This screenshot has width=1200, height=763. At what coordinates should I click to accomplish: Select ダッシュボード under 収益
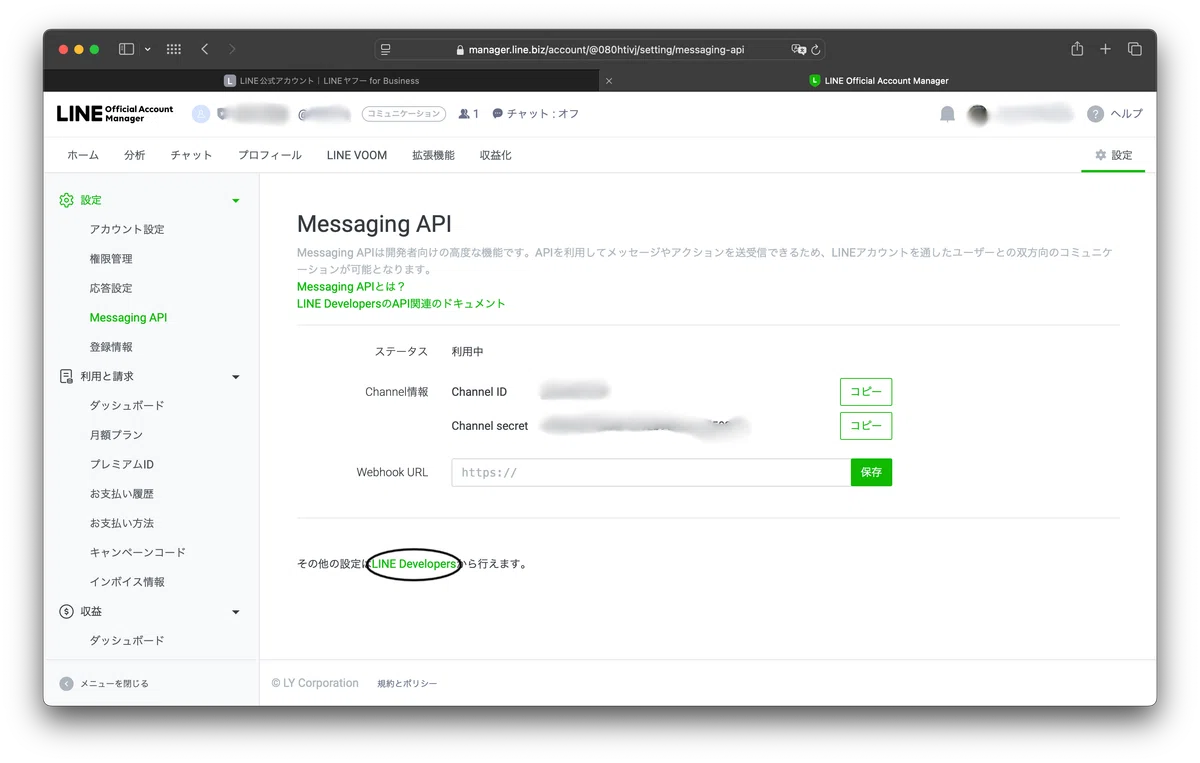(x=127, y=640)
